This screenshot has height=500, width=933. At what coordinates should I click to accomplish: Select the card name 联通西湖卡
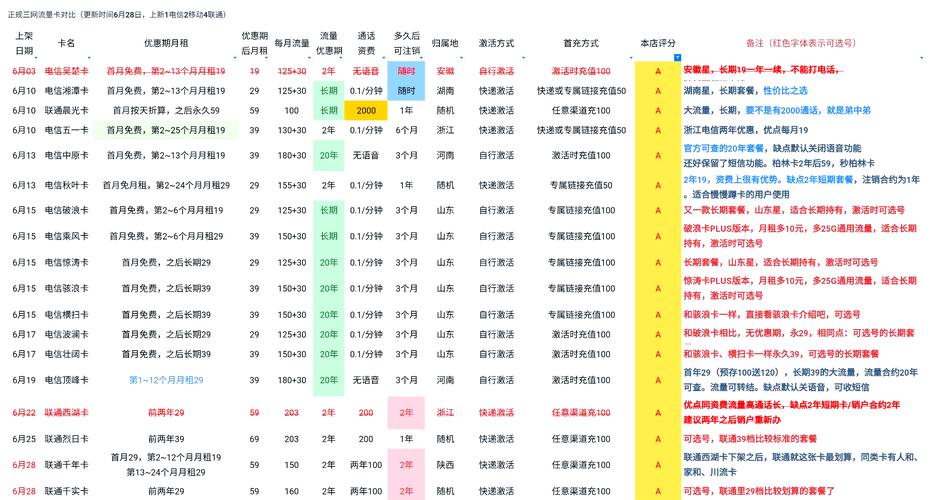point(67,412)
